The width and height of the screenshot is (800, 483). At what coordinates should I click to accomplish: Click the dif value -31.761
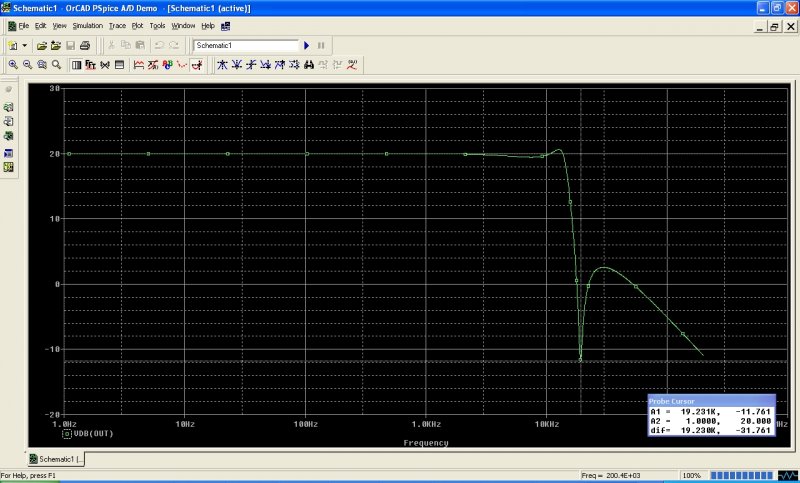point(753,430)
